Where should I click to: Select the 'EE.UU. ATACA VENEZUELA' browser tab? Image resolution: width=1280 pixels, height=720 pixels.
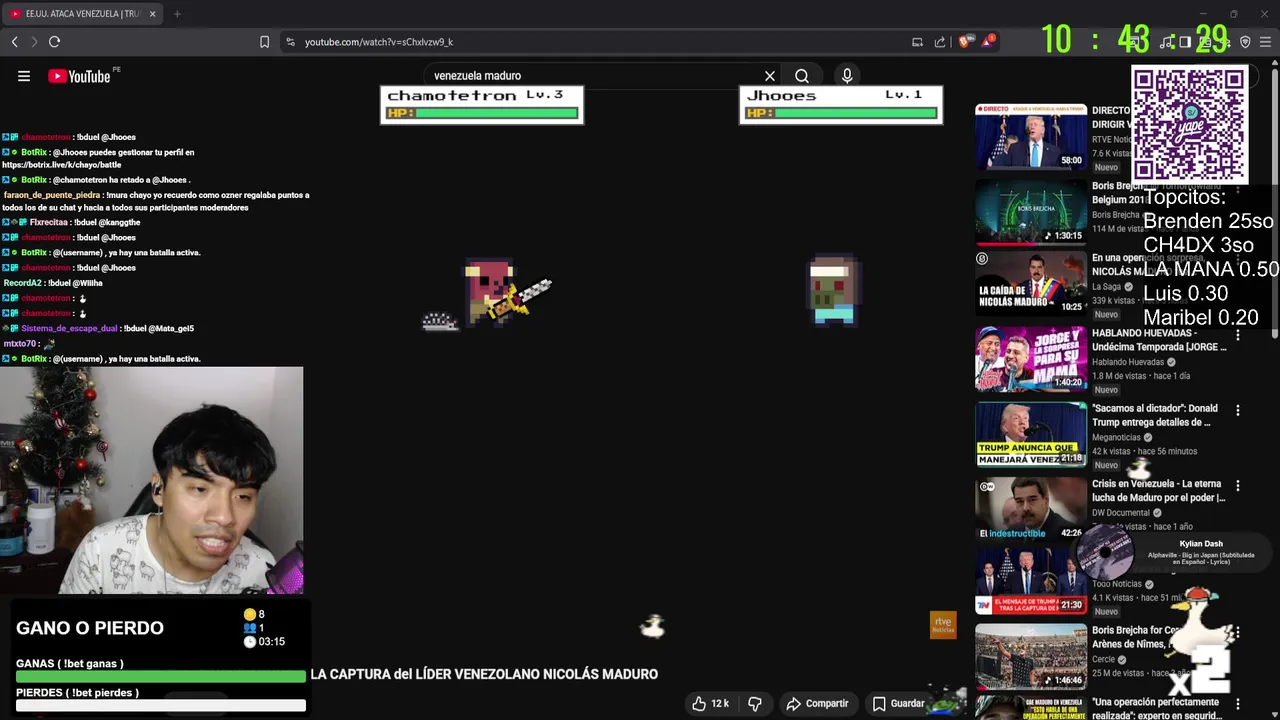point(82,14)
